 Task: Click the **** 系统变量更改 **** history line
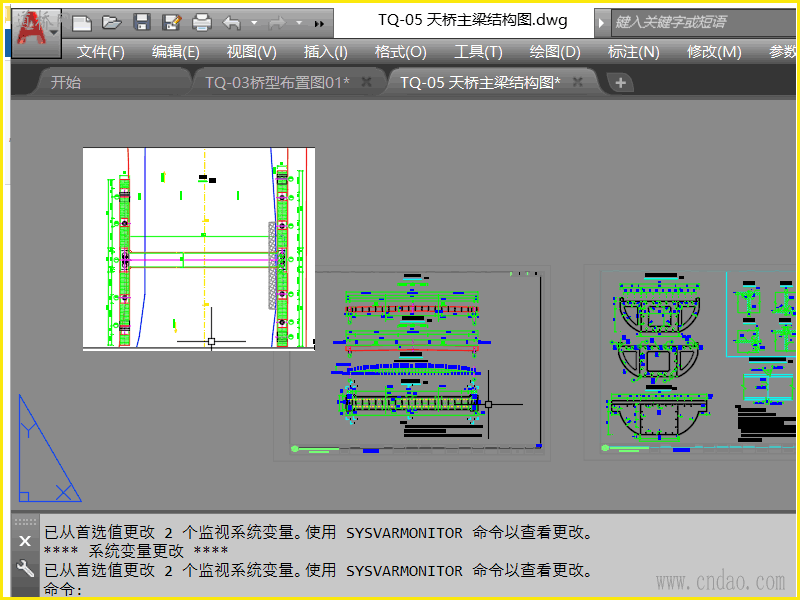point(136,551)
